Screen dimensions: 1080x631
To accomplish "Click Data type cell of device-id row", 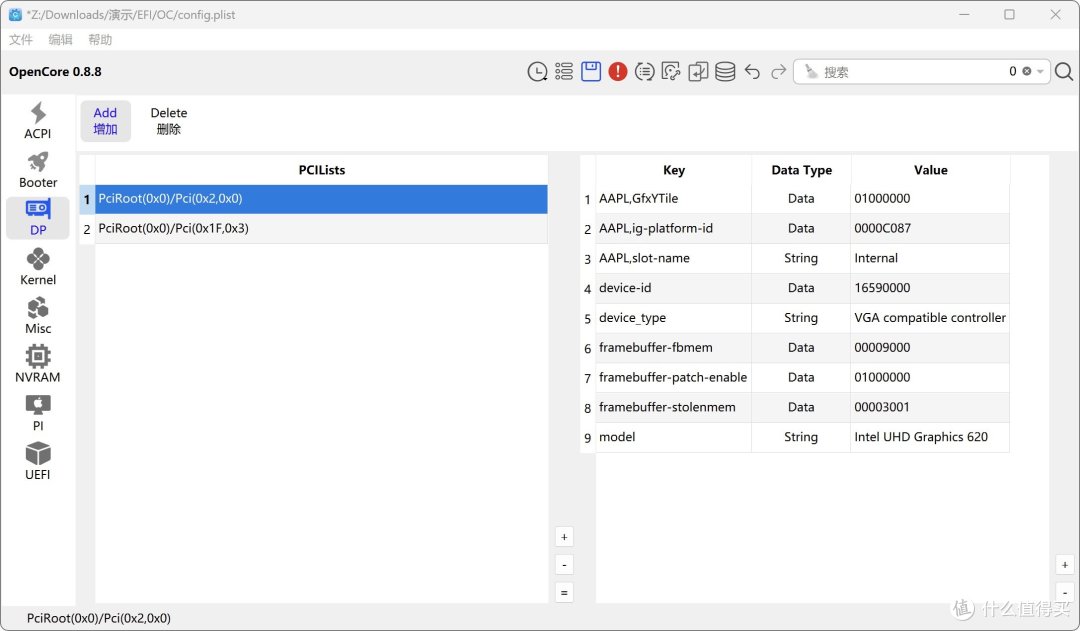I will 801,288.
